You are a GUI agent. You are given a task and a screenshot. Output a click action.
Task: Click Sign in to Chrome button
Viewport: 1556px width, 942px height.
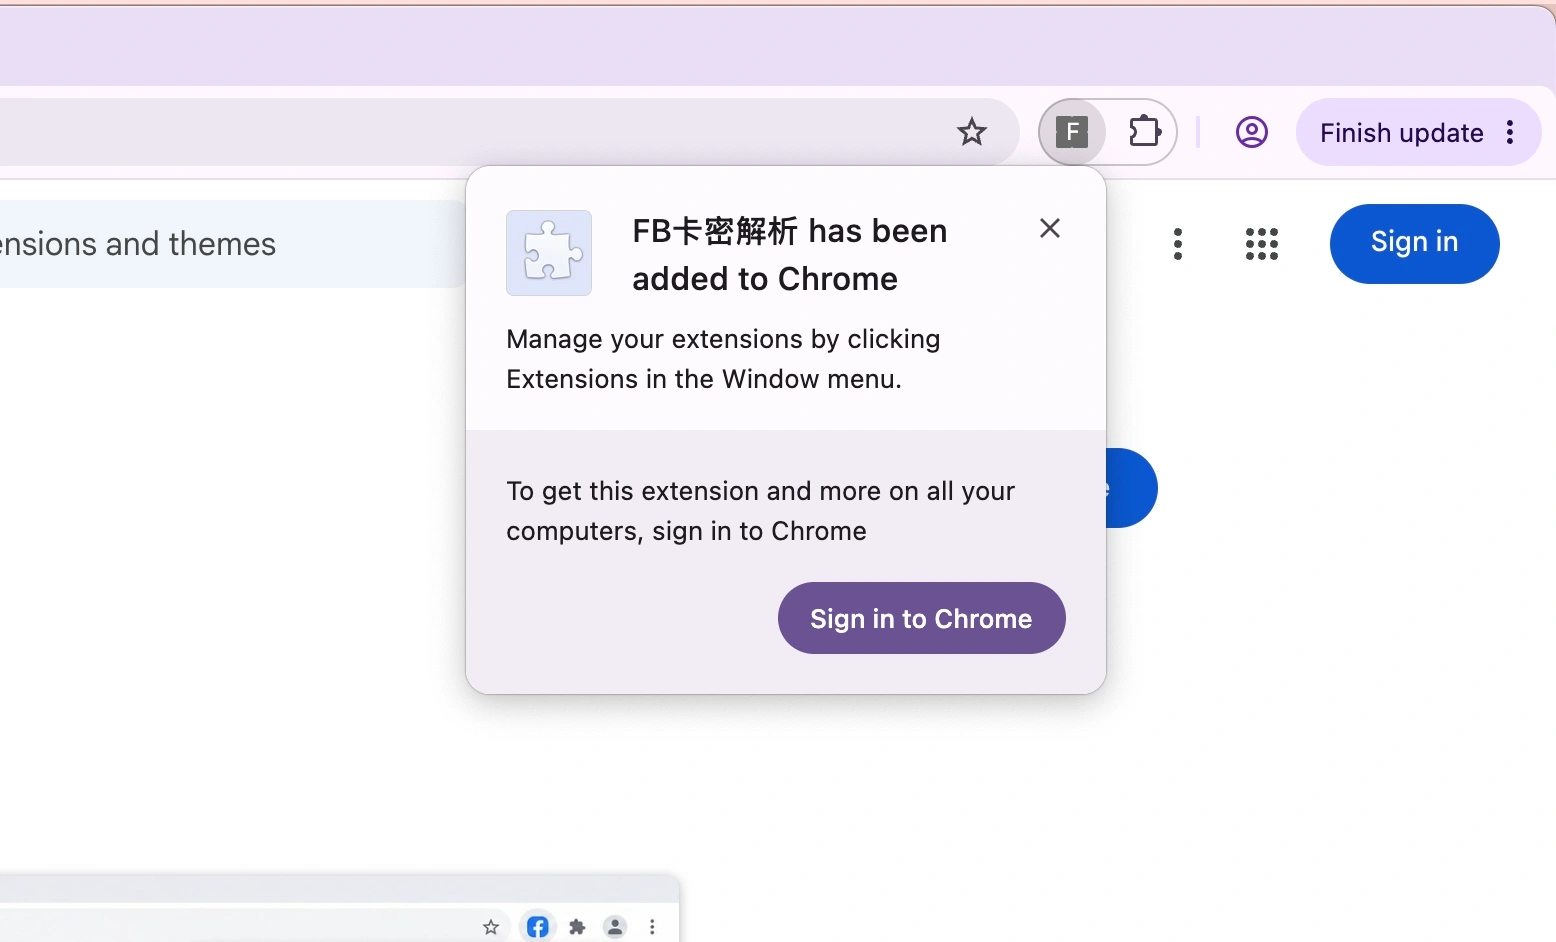pyautogui.click(x=921, y=618)
